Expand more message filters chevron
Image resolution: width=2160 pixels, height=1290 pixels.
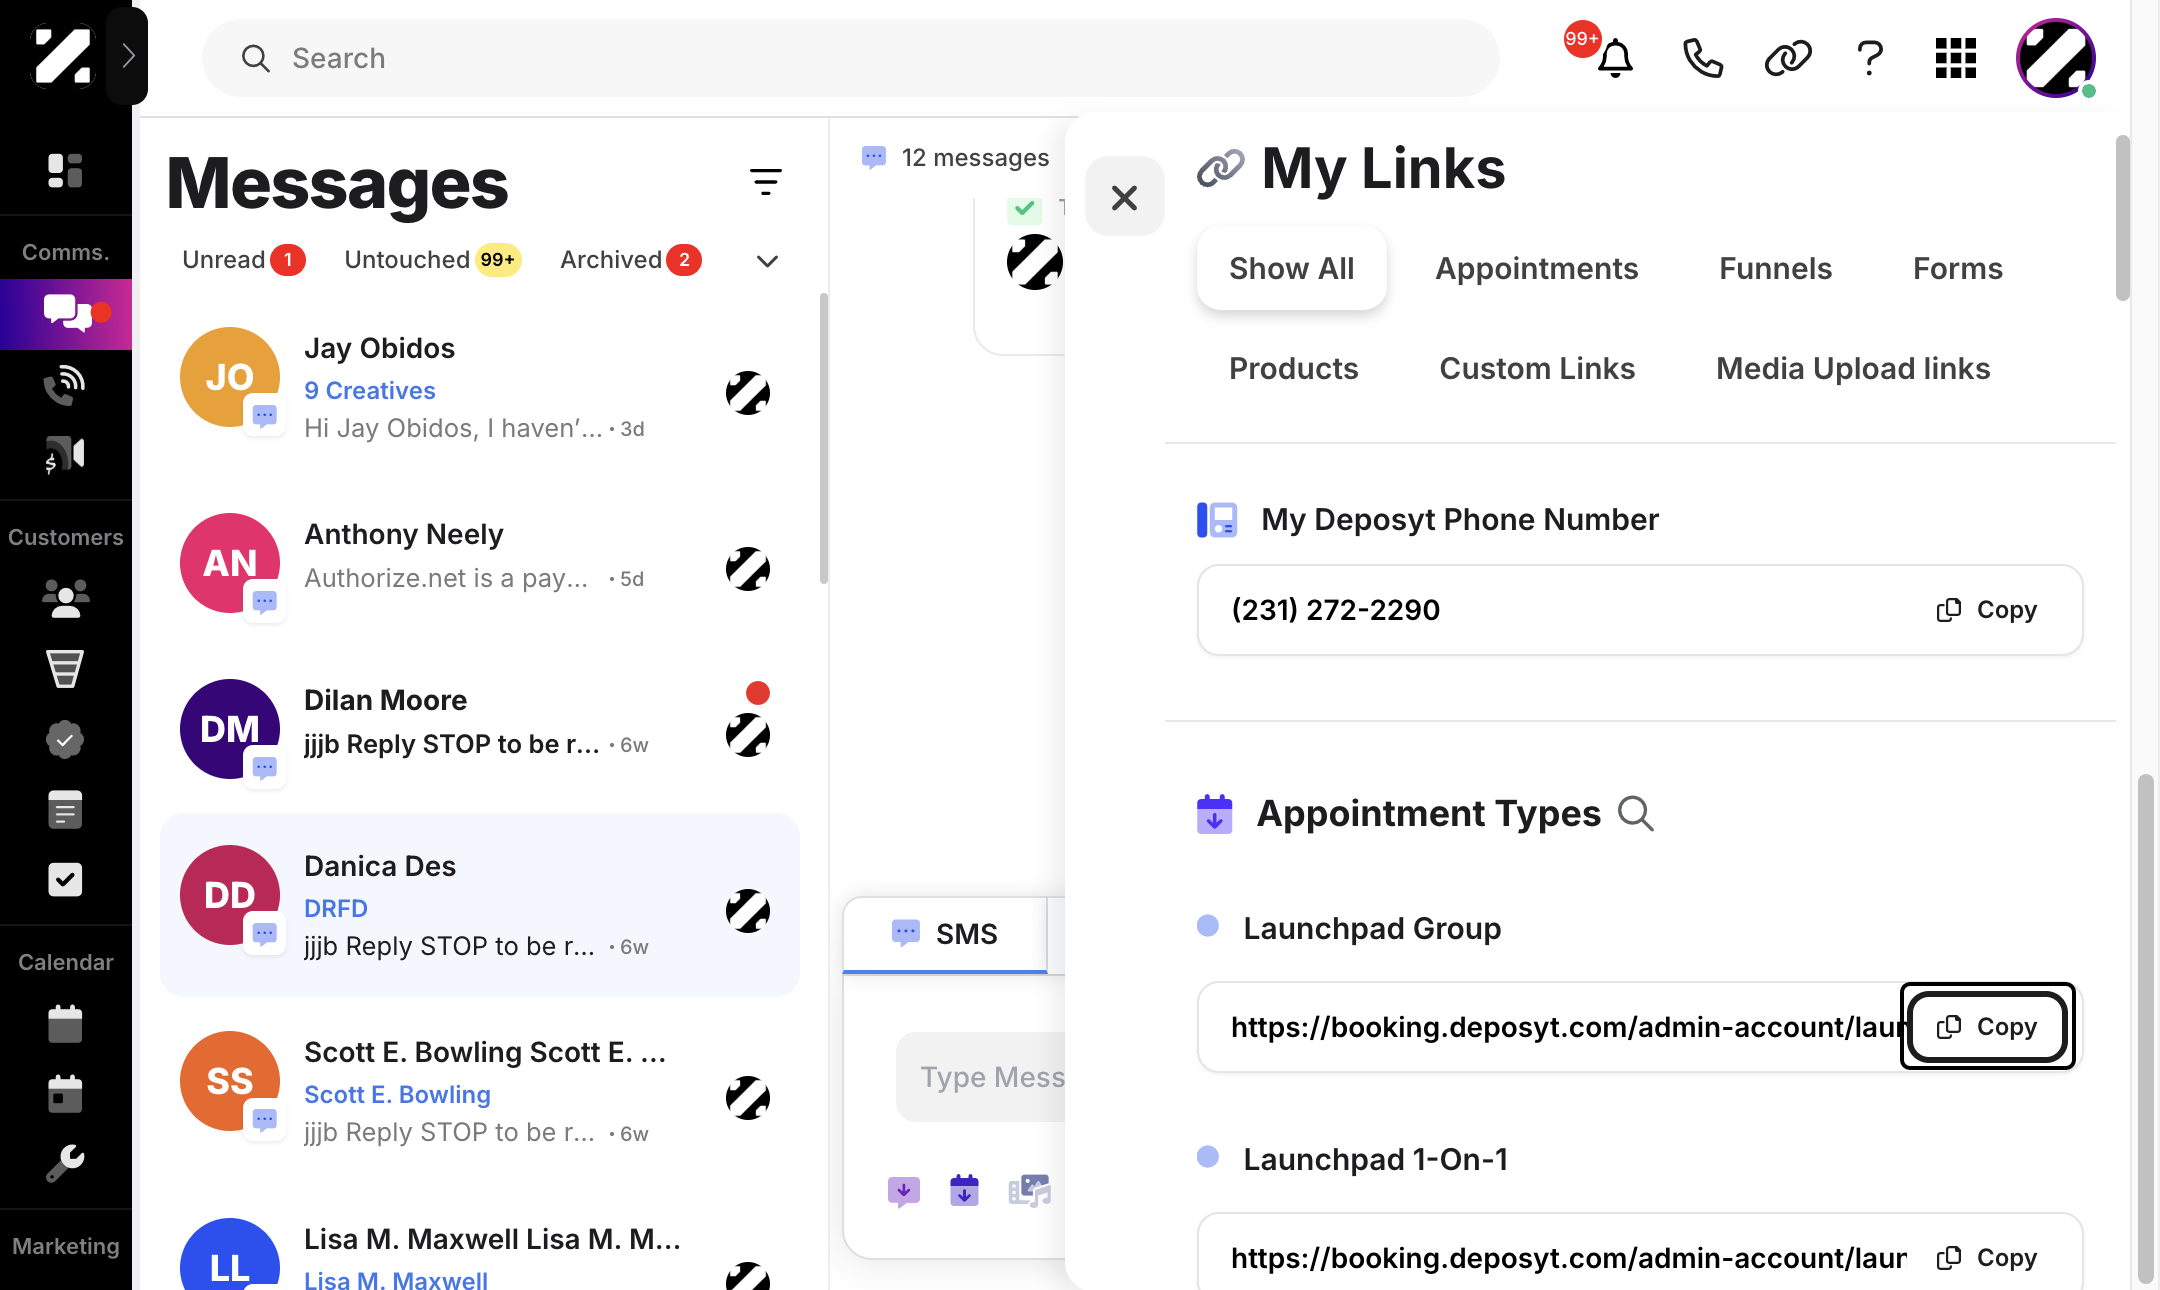point(767,261)
